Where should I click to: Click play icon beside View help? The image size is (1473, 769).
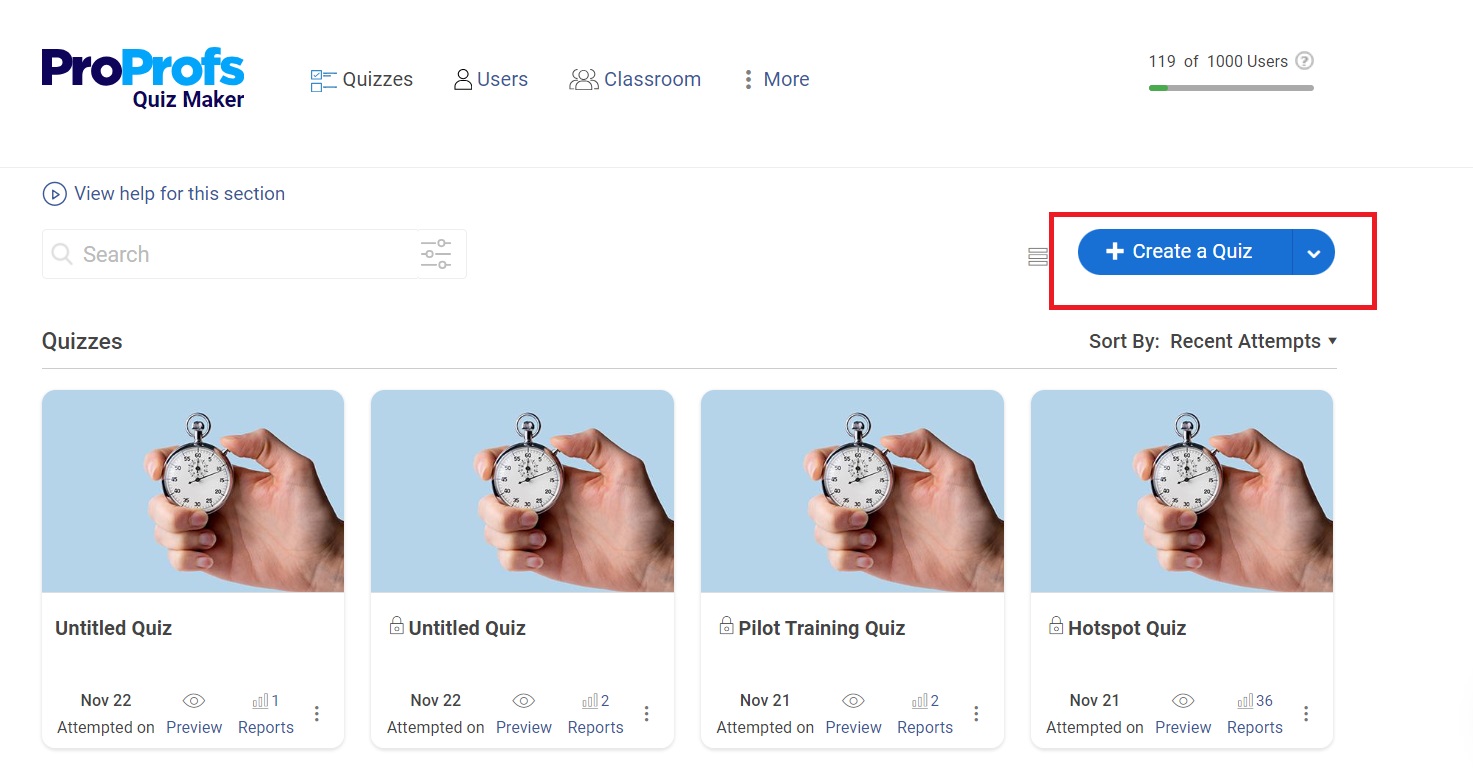click(x=54, y=194)
